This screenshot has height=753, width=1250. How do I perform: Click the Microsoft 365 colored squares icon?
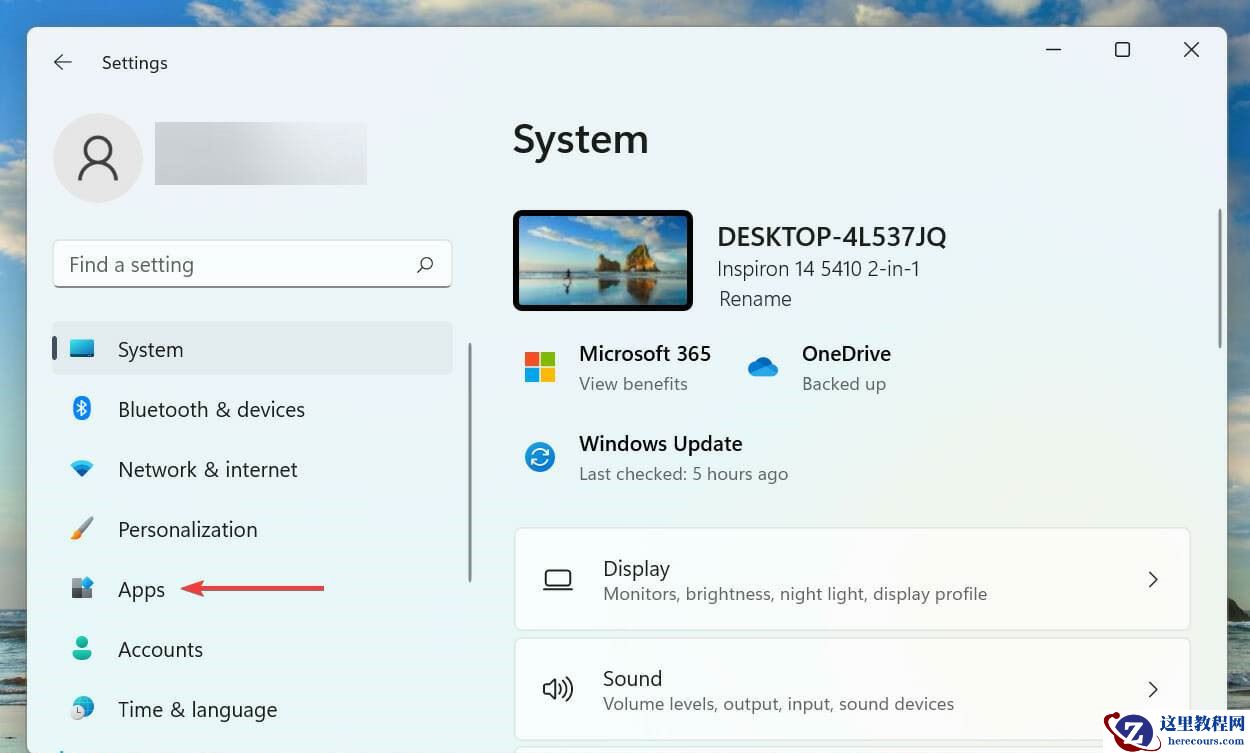540,367
